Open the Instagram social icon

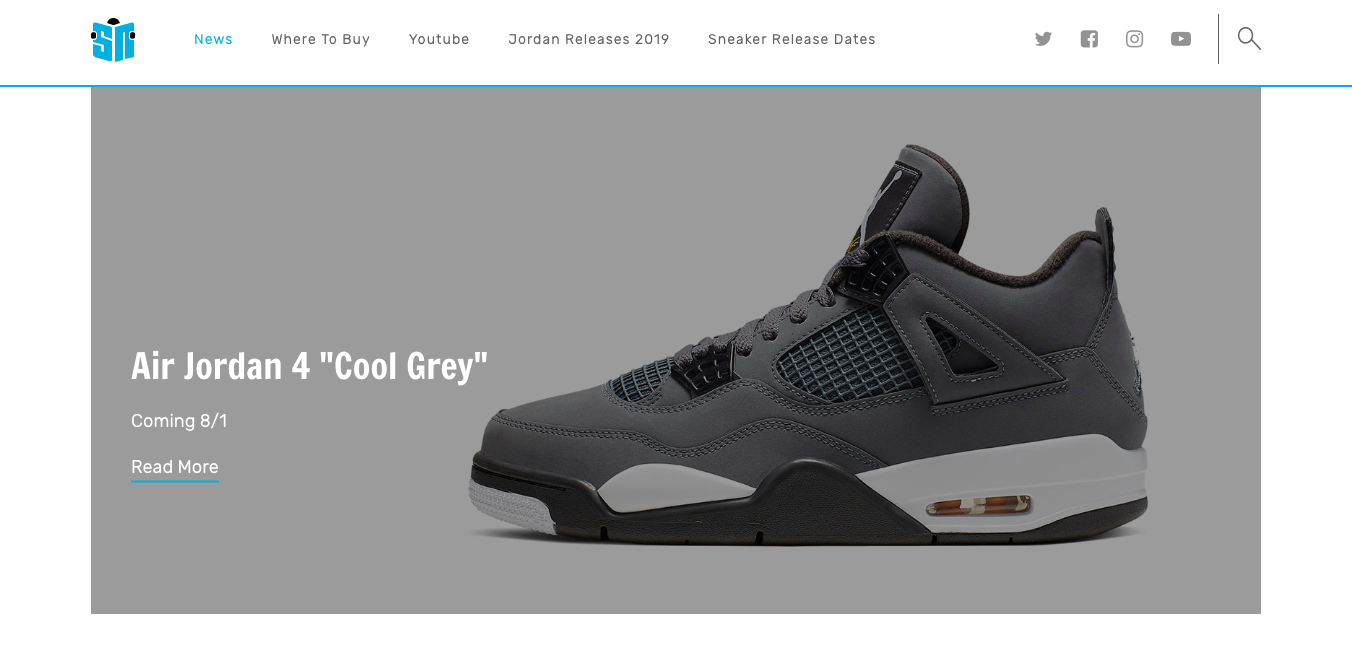[x=1134, y=39]
